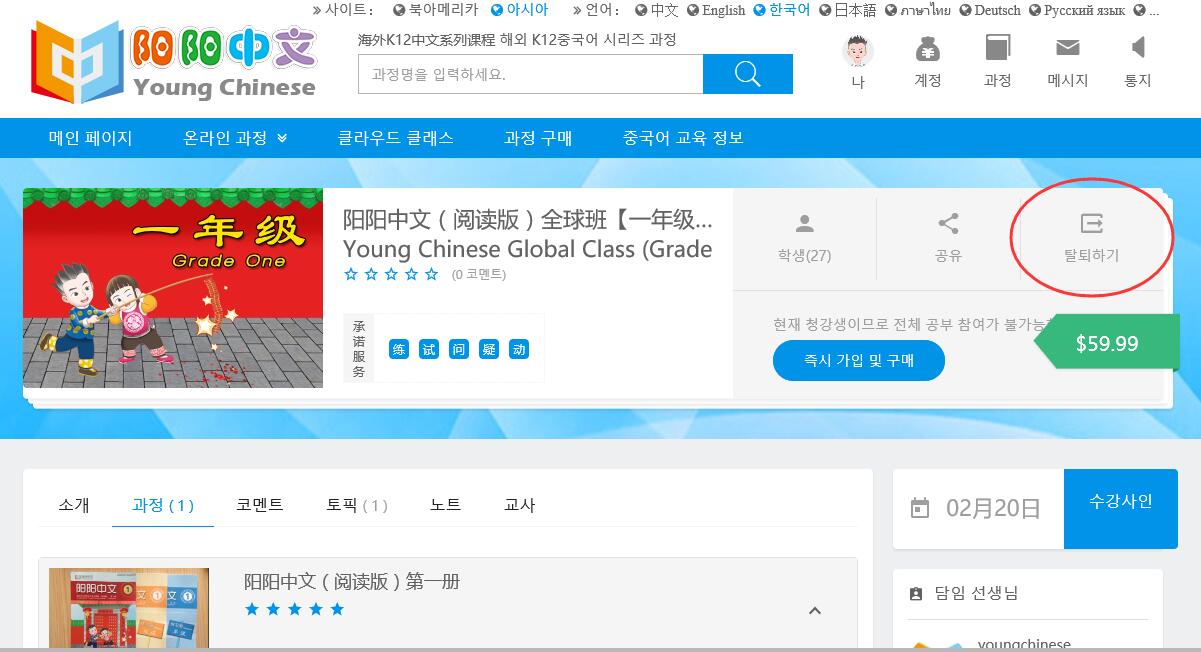Image resolution: width=1201 pixels, height=652 pixels.
Task: Click the 试 service badge
Action: (429, 349)
